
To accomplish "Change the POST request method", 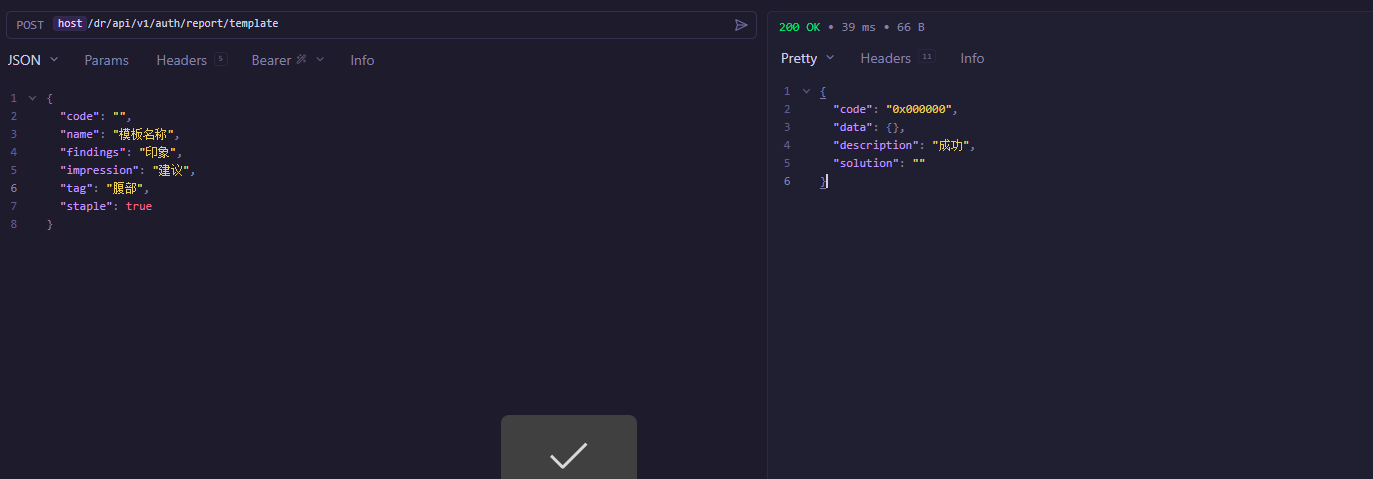I will 30,24.
